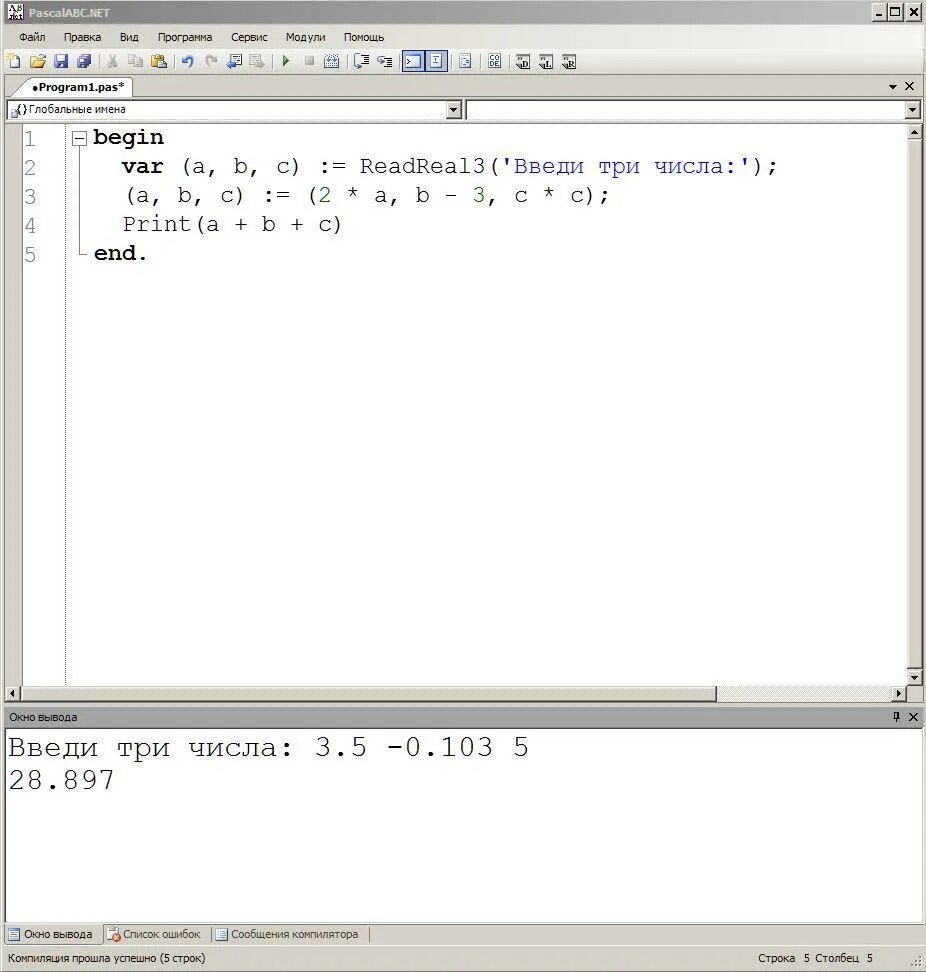This screenshot has width=926, height=972.
Task: Click line number 3 in the editor gutter
Action: point(30,197)
